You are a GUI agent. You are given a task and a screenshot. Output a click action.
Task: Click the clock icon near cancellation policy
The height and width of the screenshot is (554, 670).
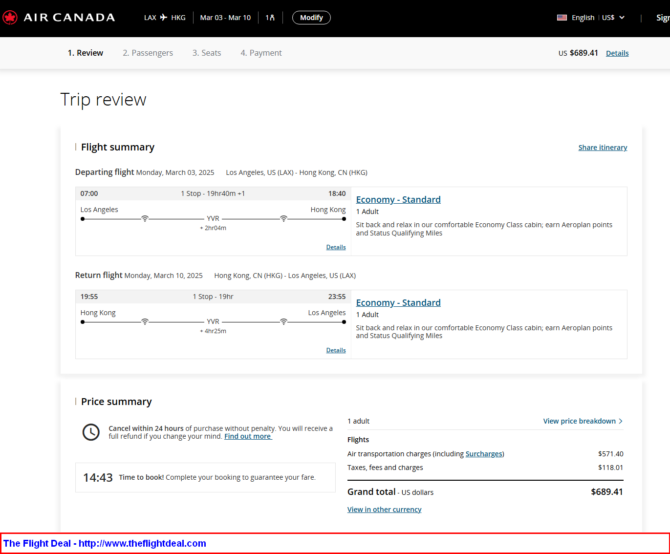(x=91, y=432)
